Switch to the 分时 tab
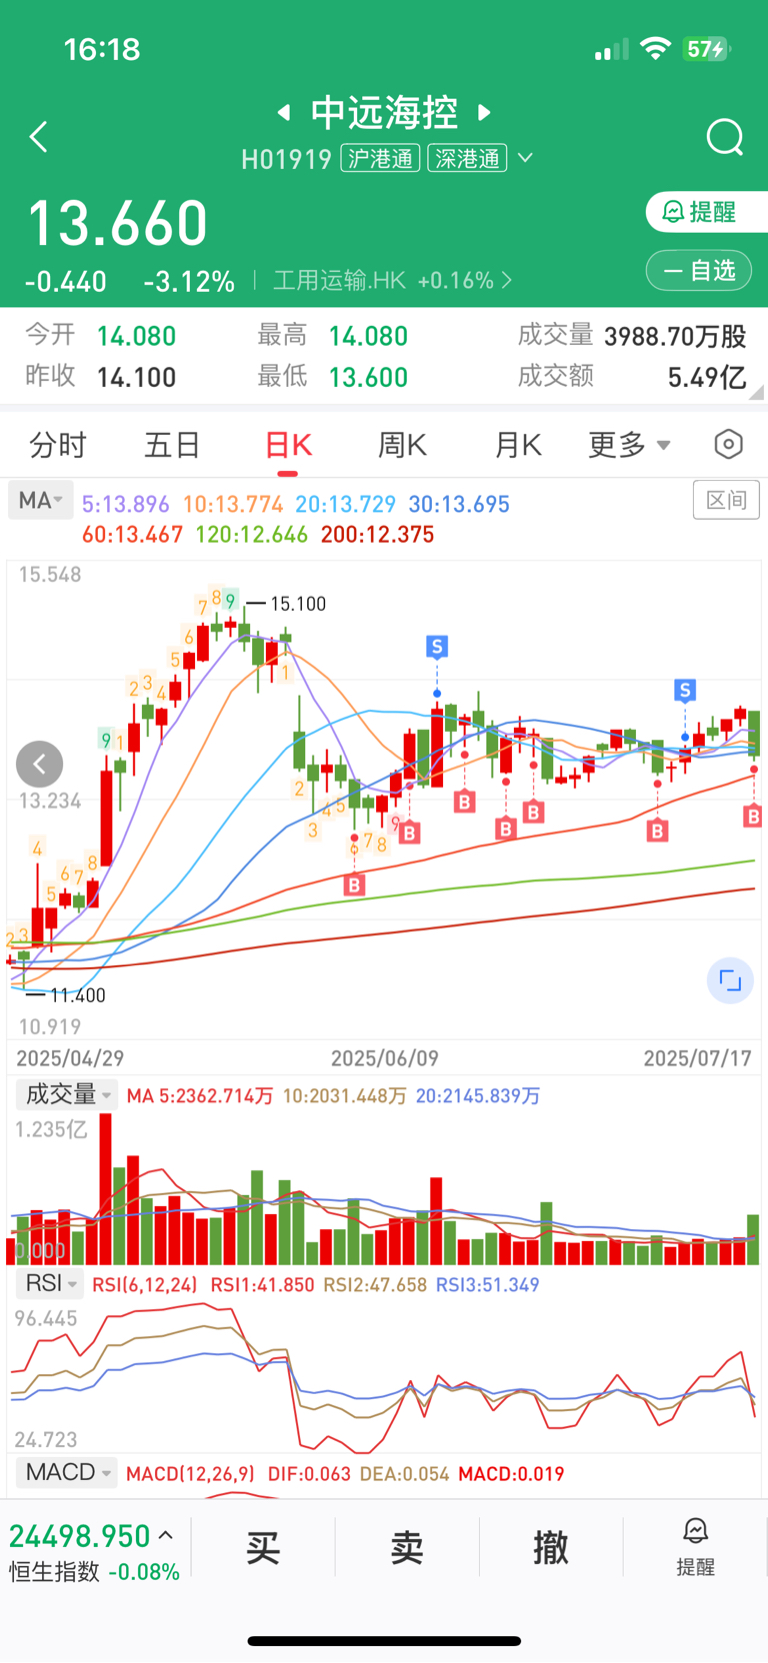Image resolution: width=768 pixels, height=1663 pixels. pos(58,445)
